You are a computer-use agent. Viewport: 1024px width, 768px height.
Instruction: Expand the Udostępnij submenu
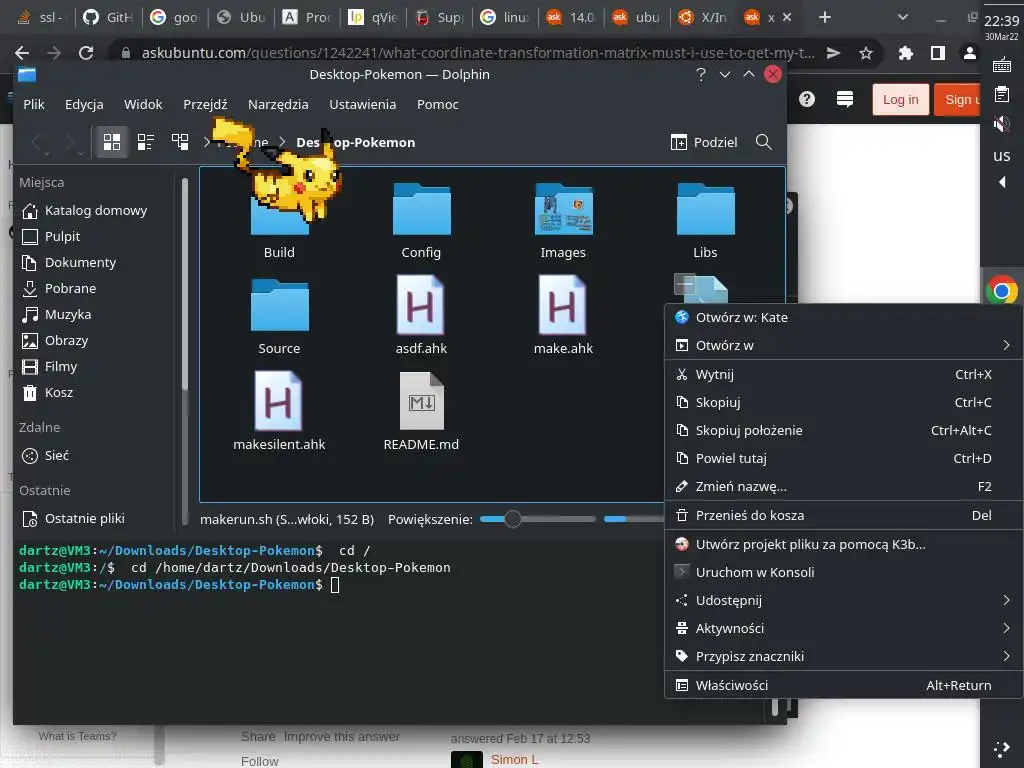pyautogui.click(x=844, y=600)
